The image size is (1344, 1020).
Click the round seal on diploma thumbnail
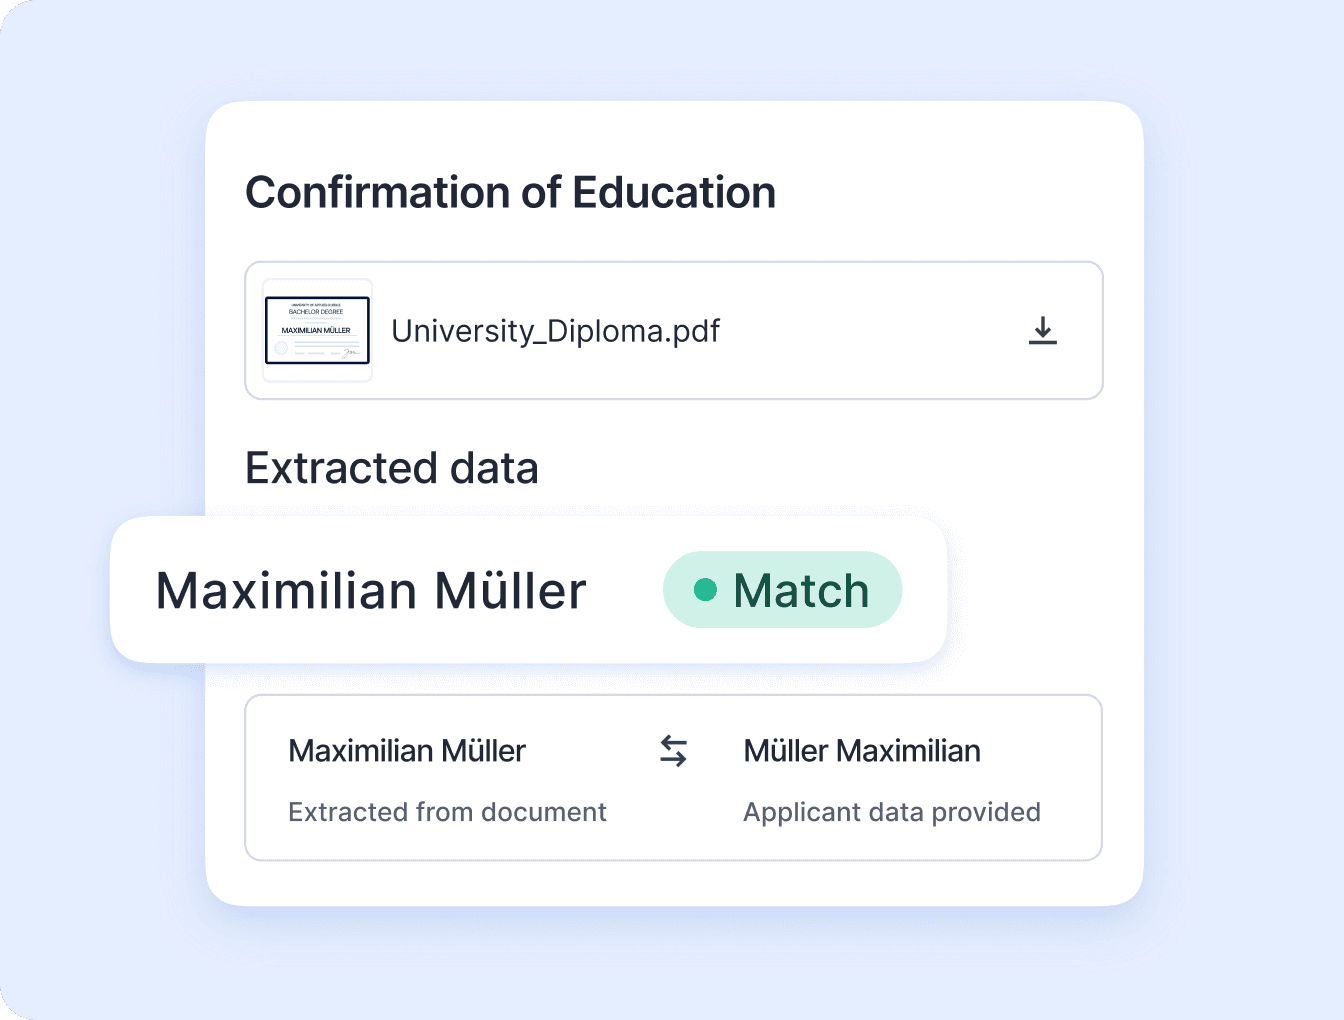[x=282, y=348]
